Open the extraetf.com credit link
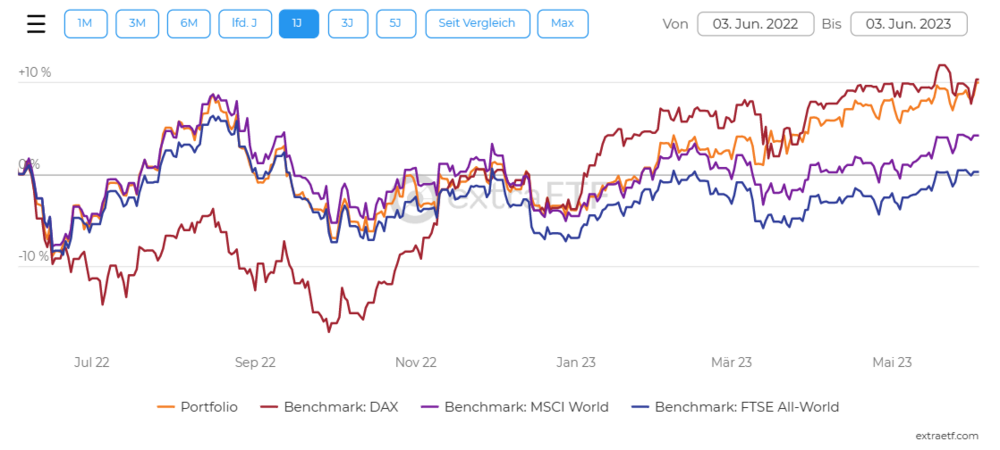The width and height of the screenshot is (1000, 450). 949,435
